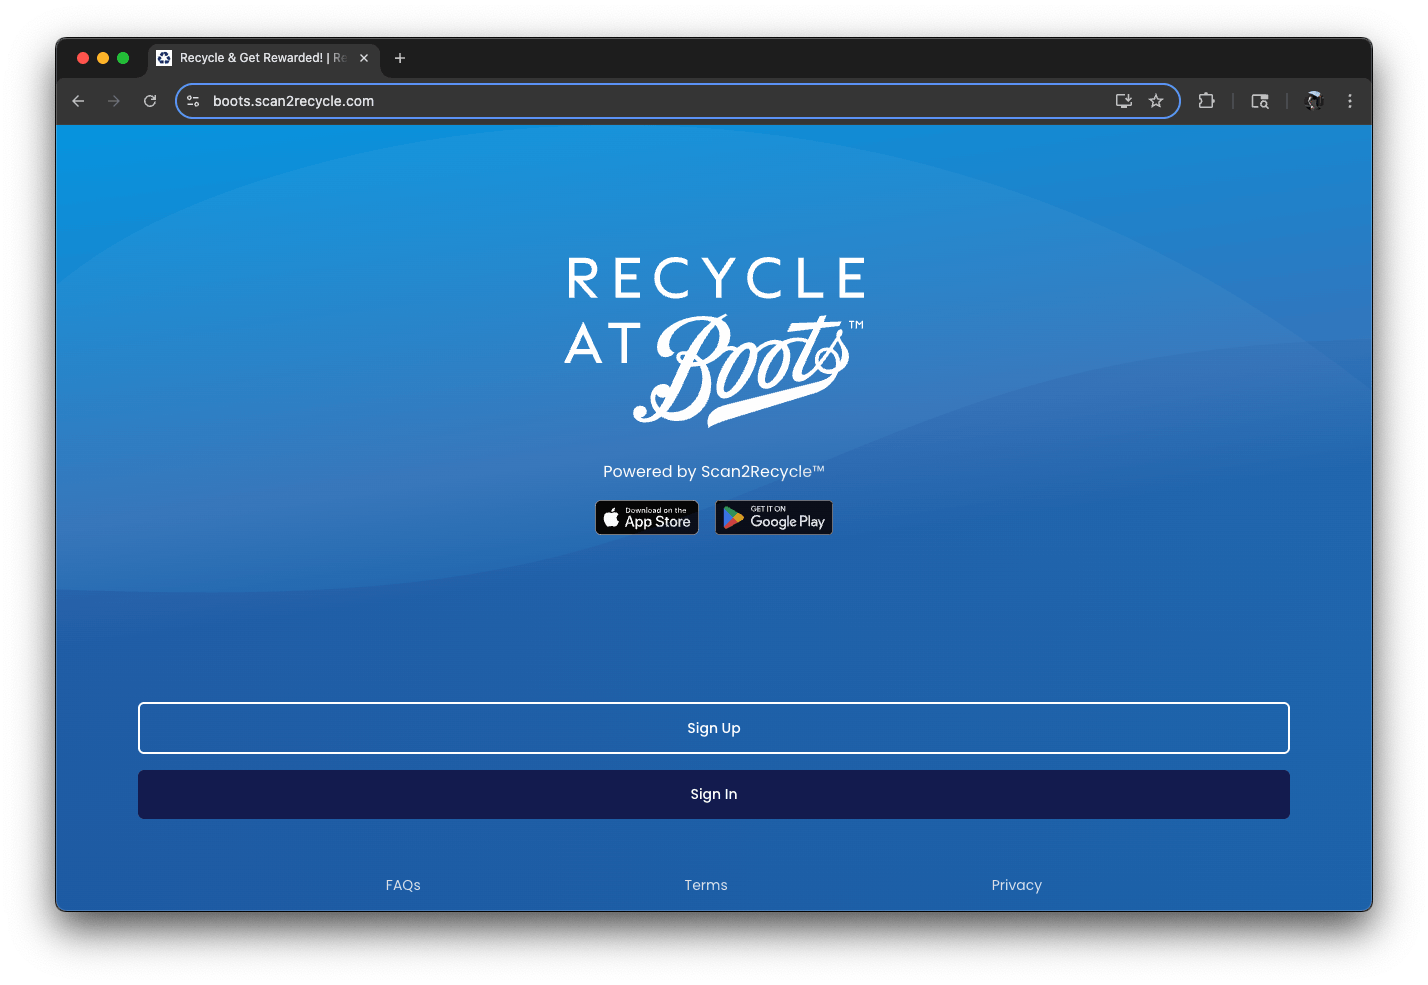This screenshot has width=1428, height=985.
Task: Open the Chrome profile avatar
Action: [x=1315, y=101]
